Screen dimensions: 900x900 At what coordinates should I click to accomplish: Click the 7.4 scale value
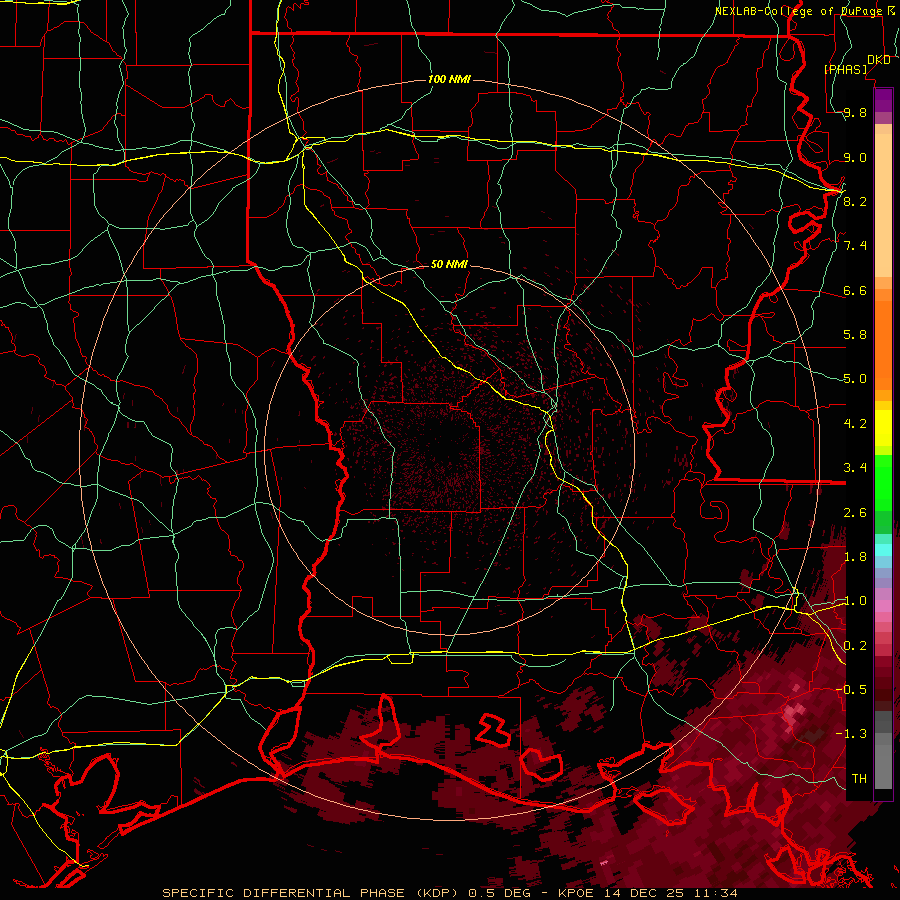point(855,246)
